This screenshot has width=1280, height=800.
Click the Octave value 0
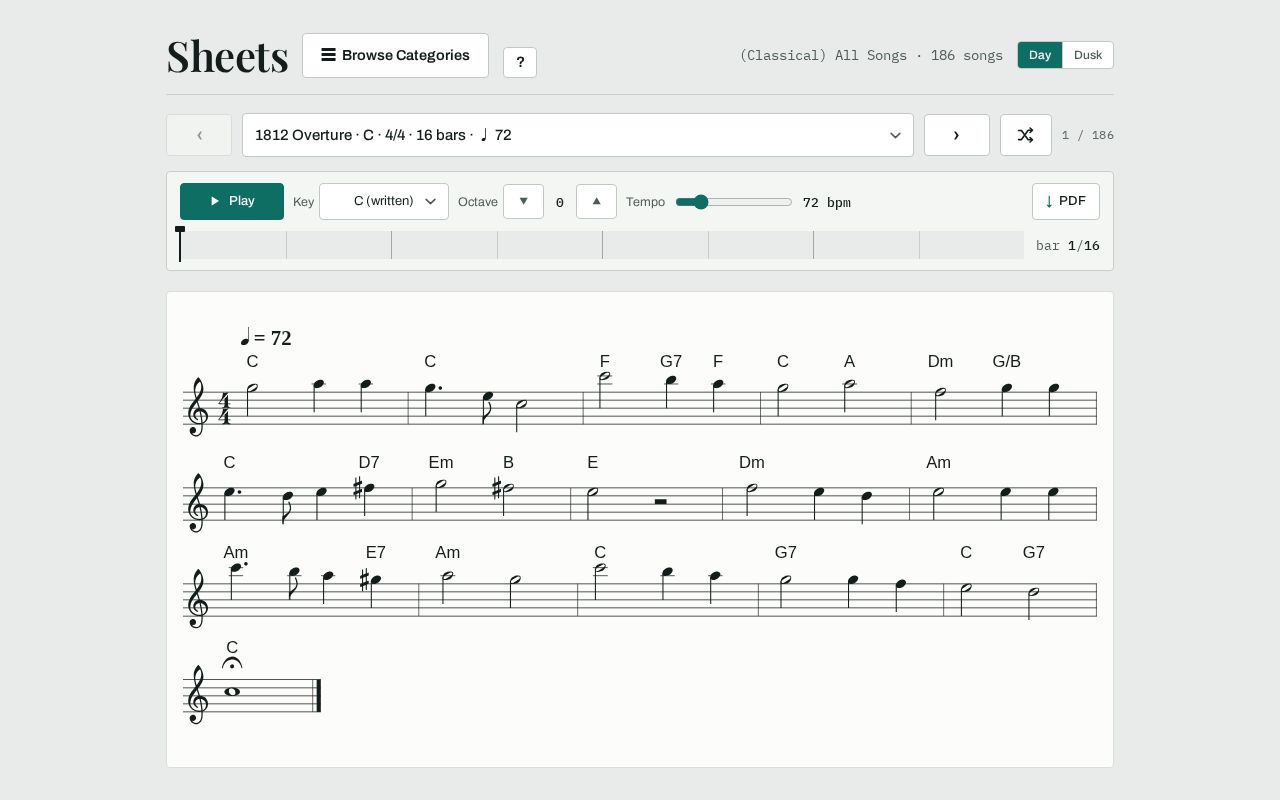click(x=560, y=203)
